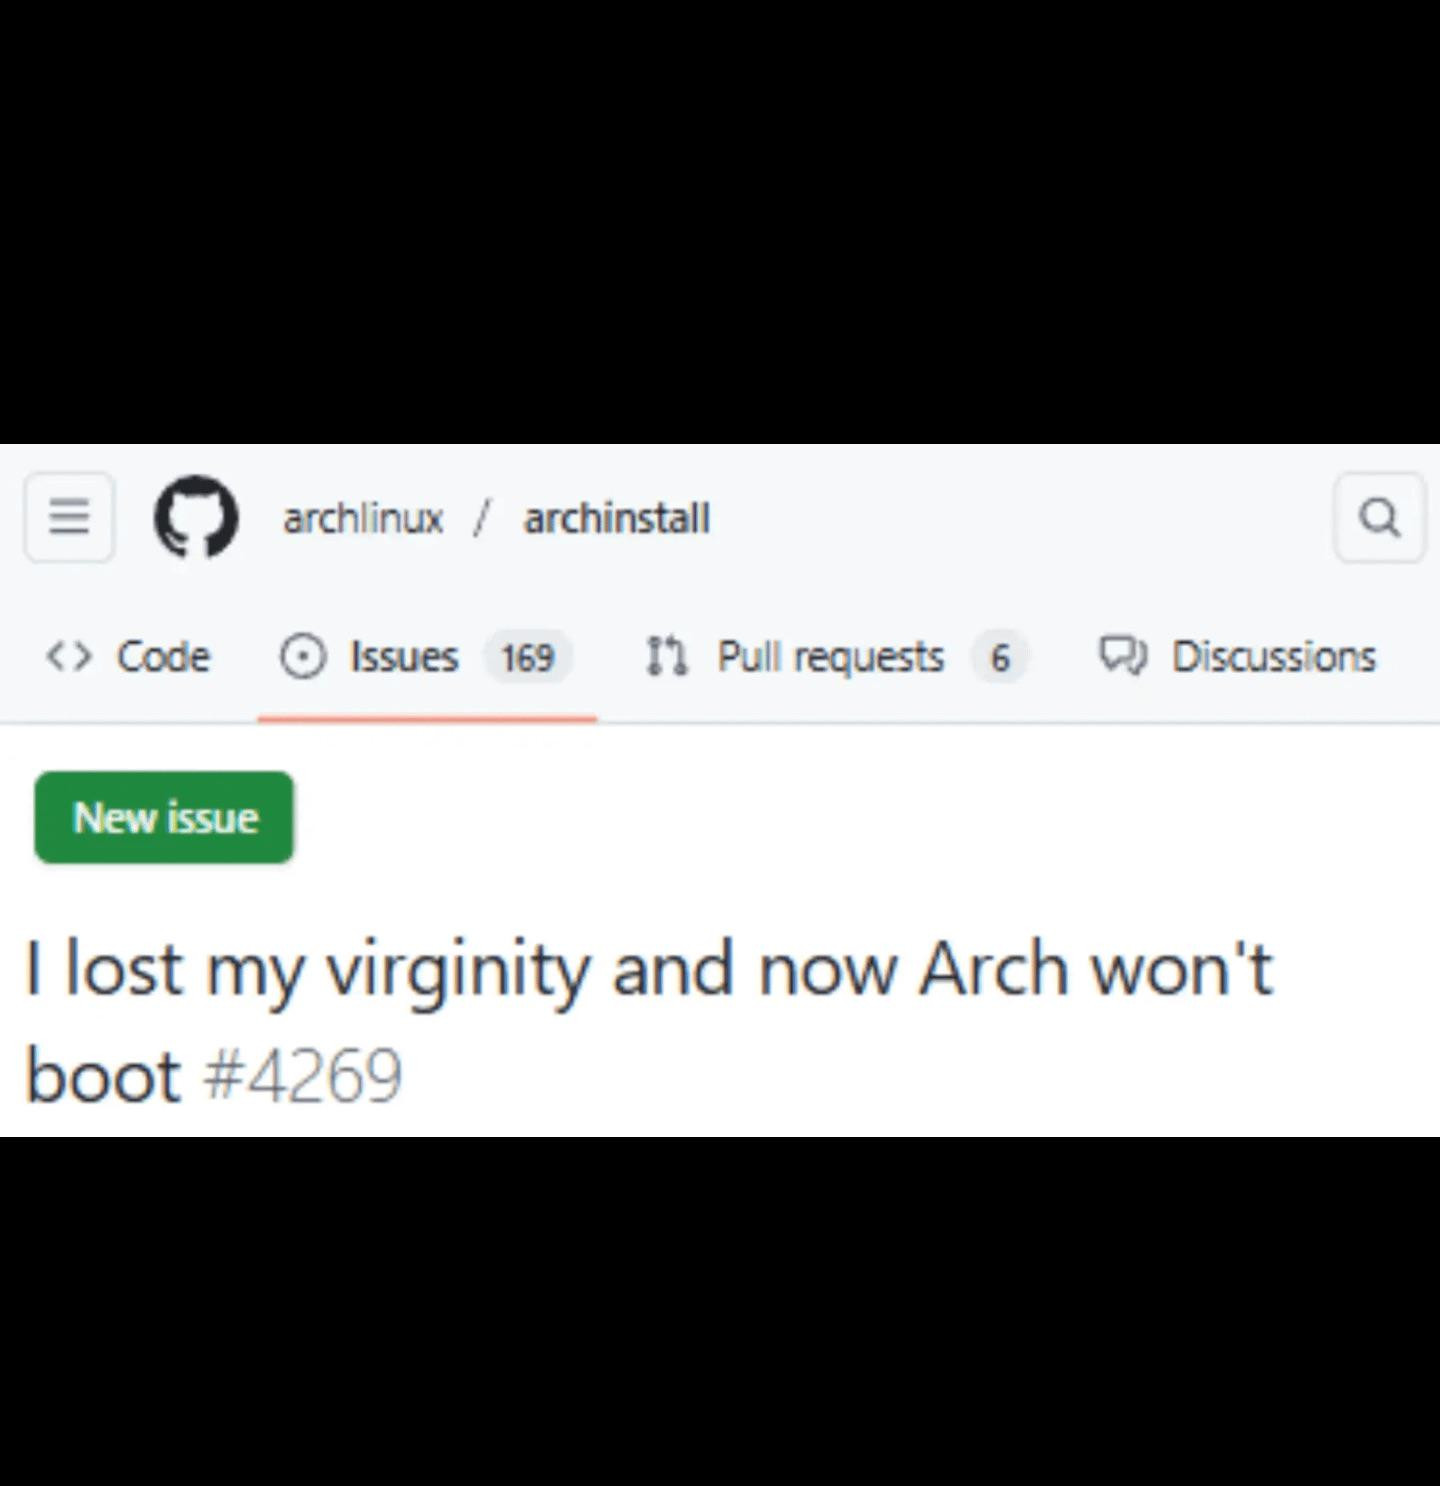Click the 169 issues counter badge
This screenshot has width=1440, height=1486.
click(527, 657)
